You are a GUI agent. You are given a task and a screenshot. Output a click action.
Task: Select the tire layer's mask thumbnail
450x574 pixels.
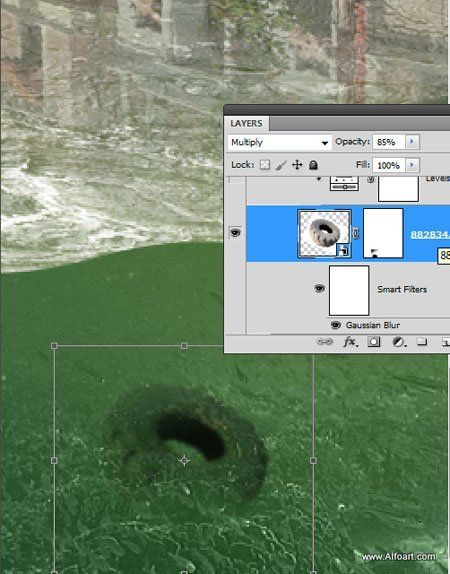tap(383, 233)
